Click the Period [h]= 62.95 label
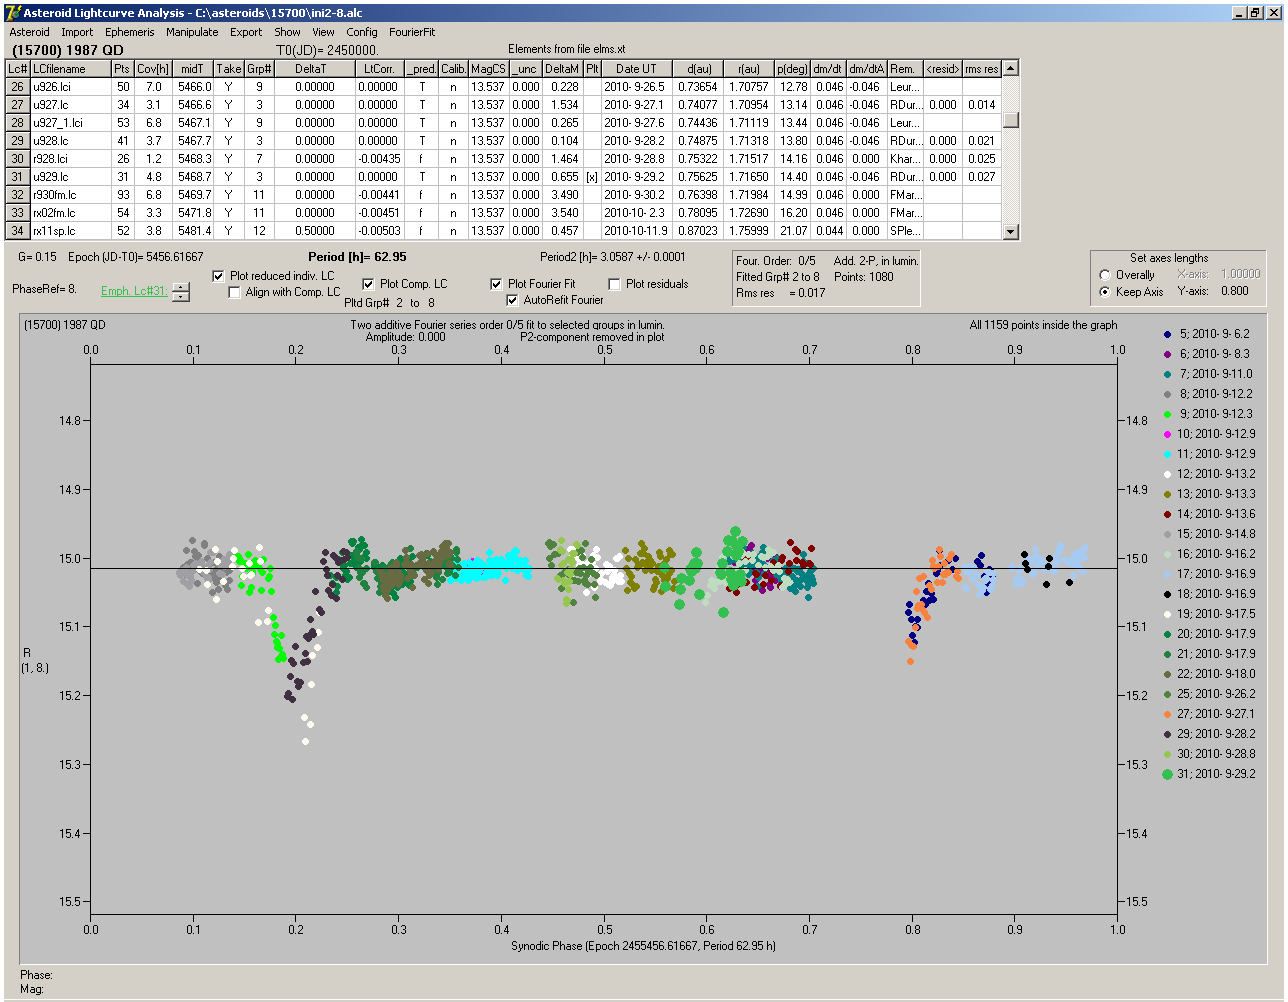Screen dimensions: 1288x1002 pyautogui.click(x=357, y=257)
